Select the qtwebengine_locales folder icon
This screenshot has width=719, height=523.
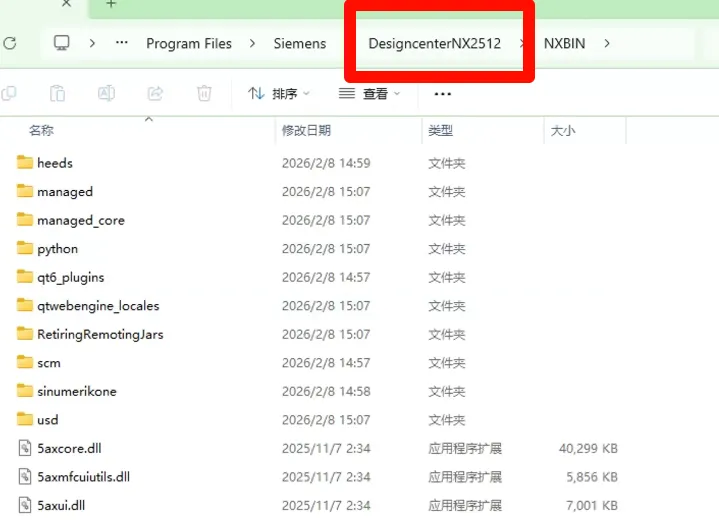(x=25, y=305)
